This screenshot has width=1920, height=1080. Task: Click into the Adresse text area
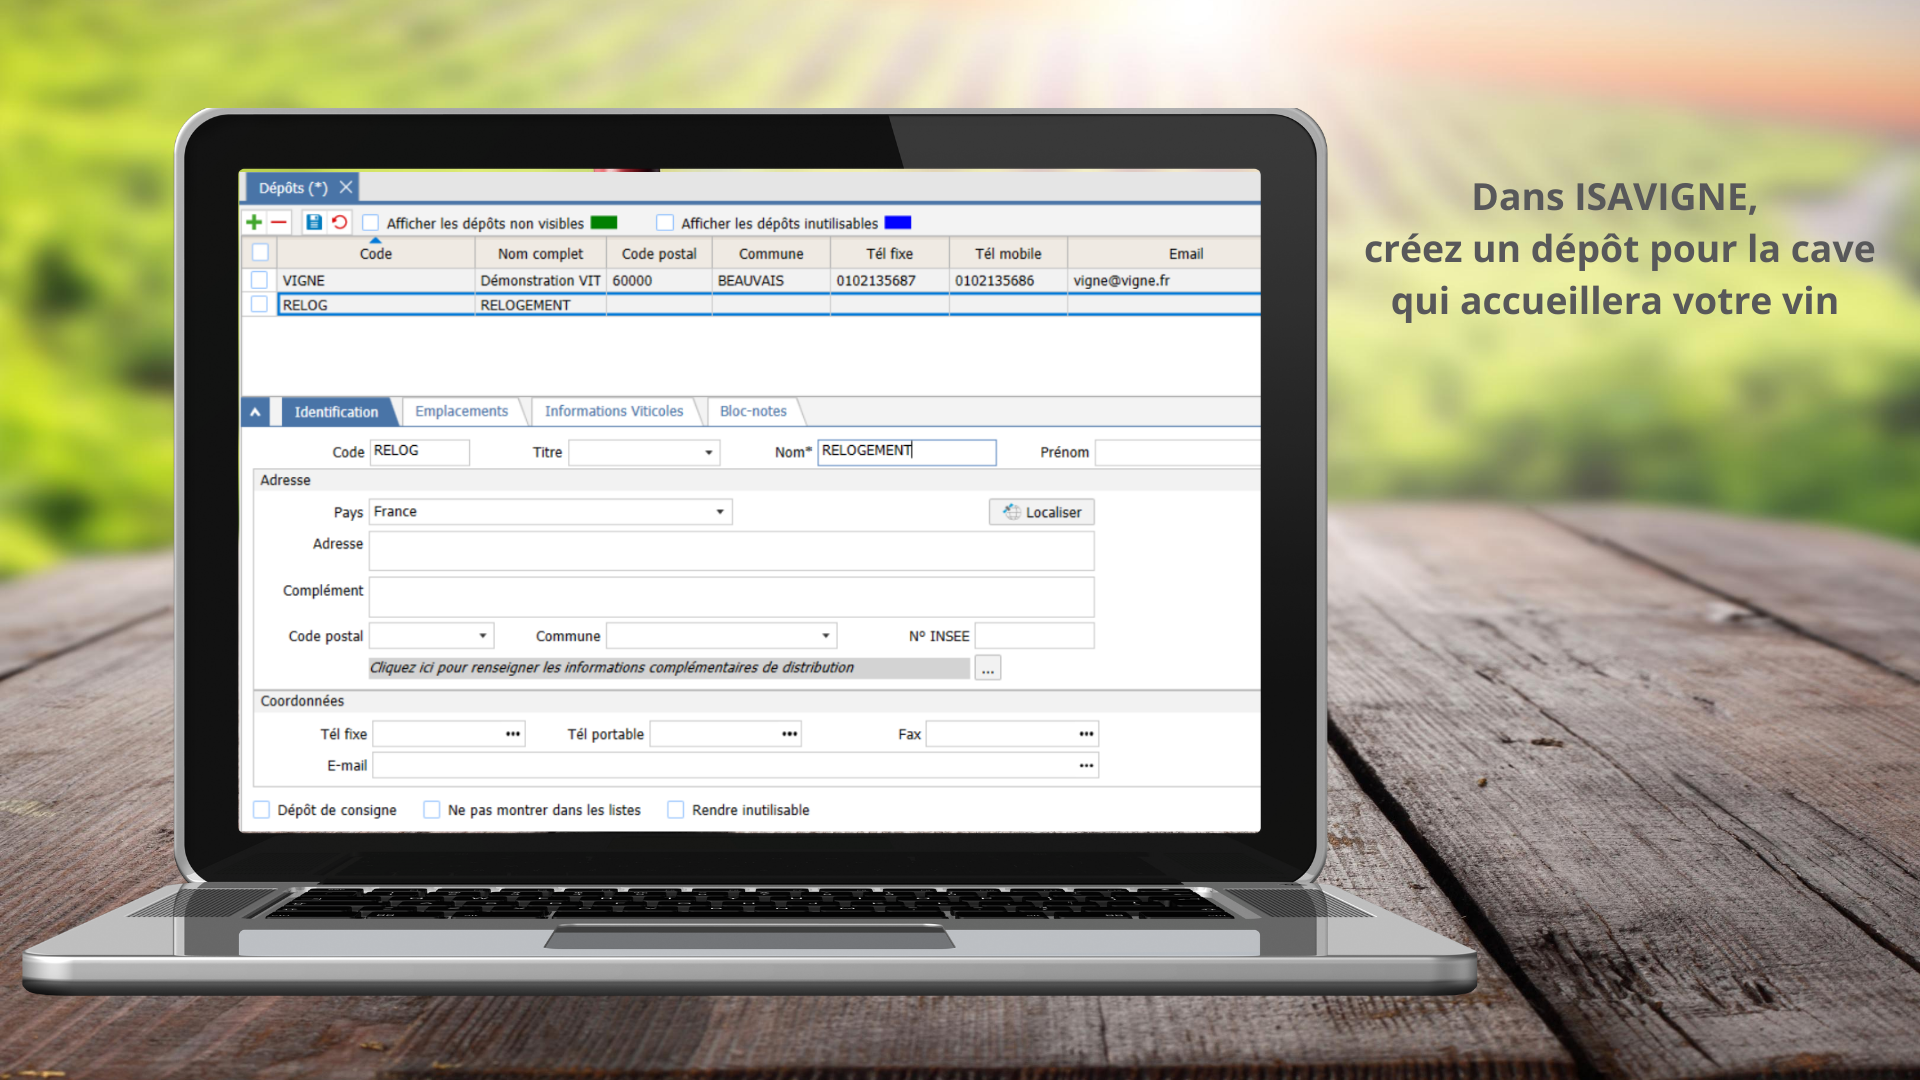click(732, 551)
